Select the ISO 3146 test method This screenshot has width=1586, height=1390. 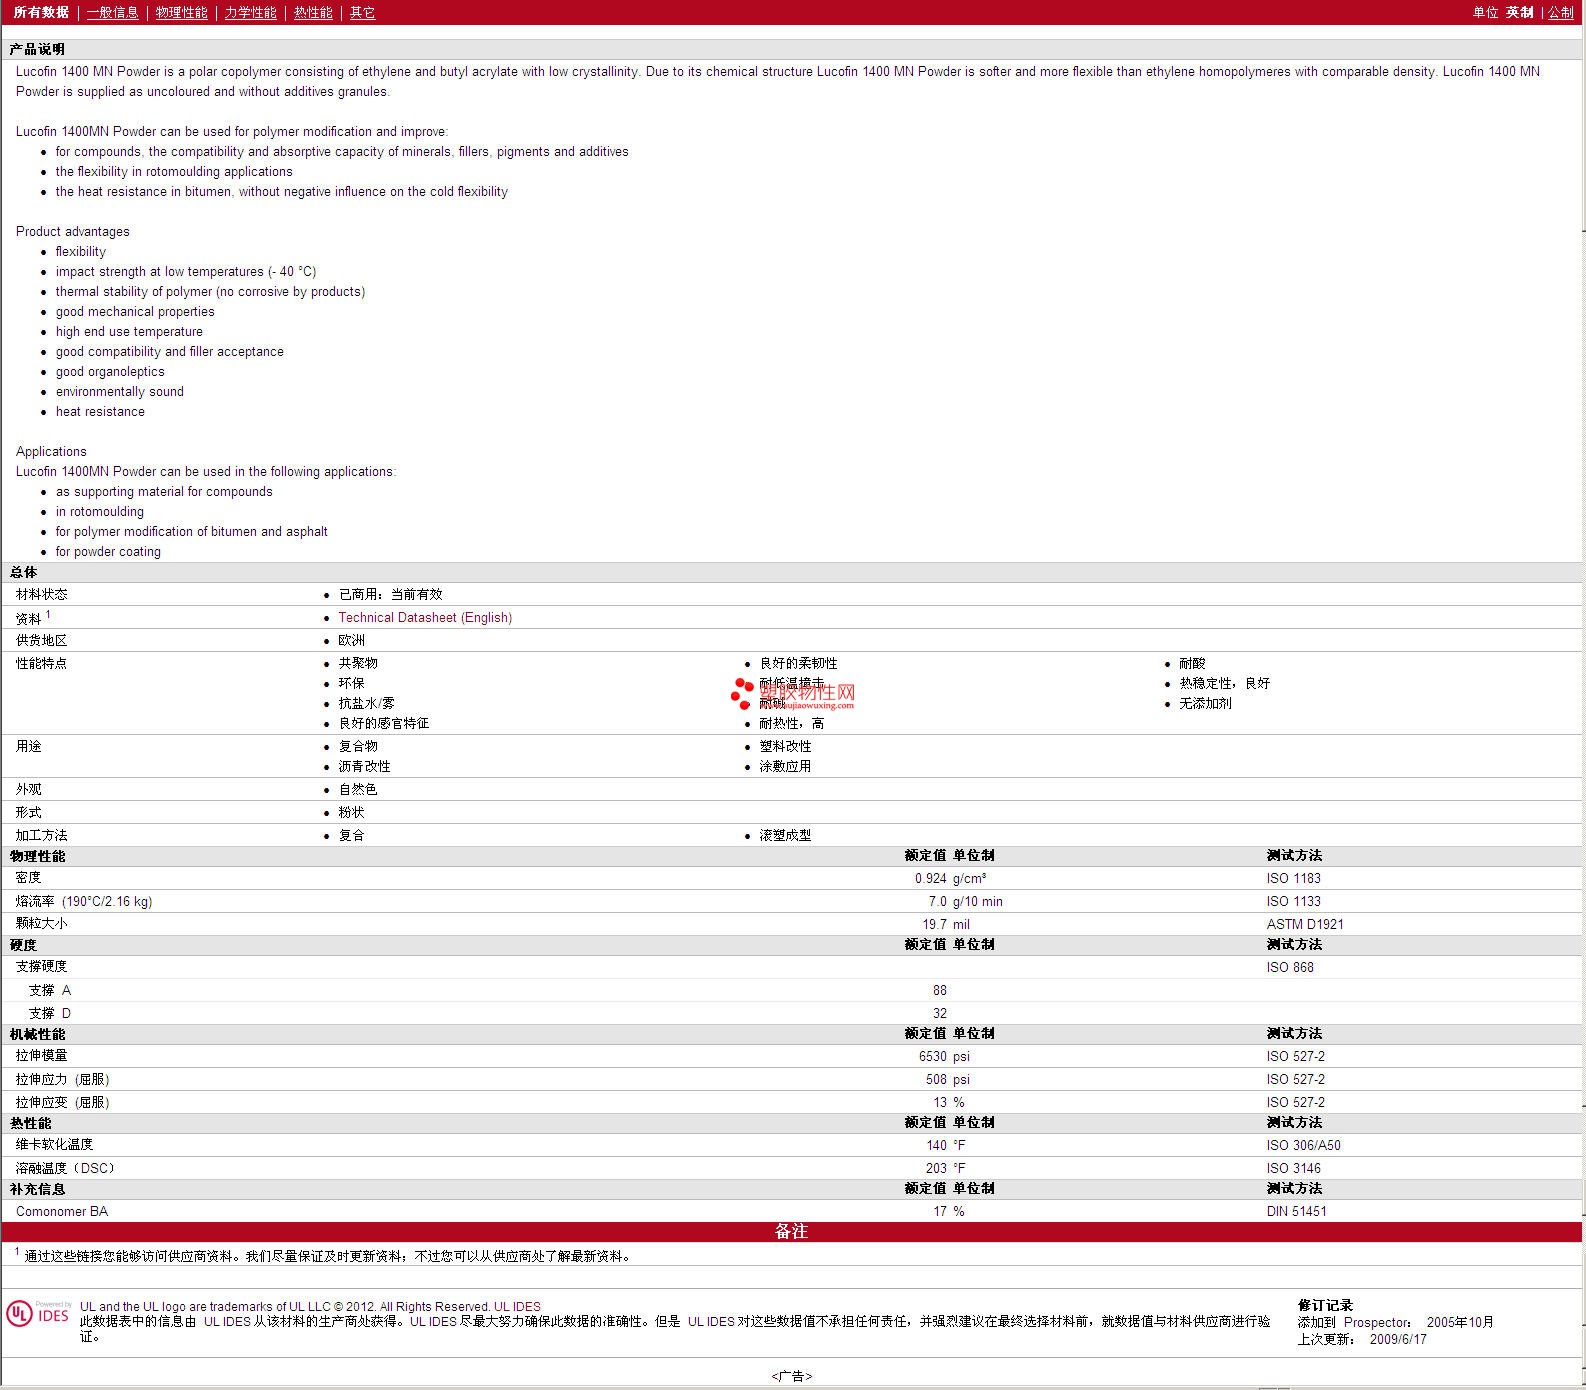click(1293, 1168)
